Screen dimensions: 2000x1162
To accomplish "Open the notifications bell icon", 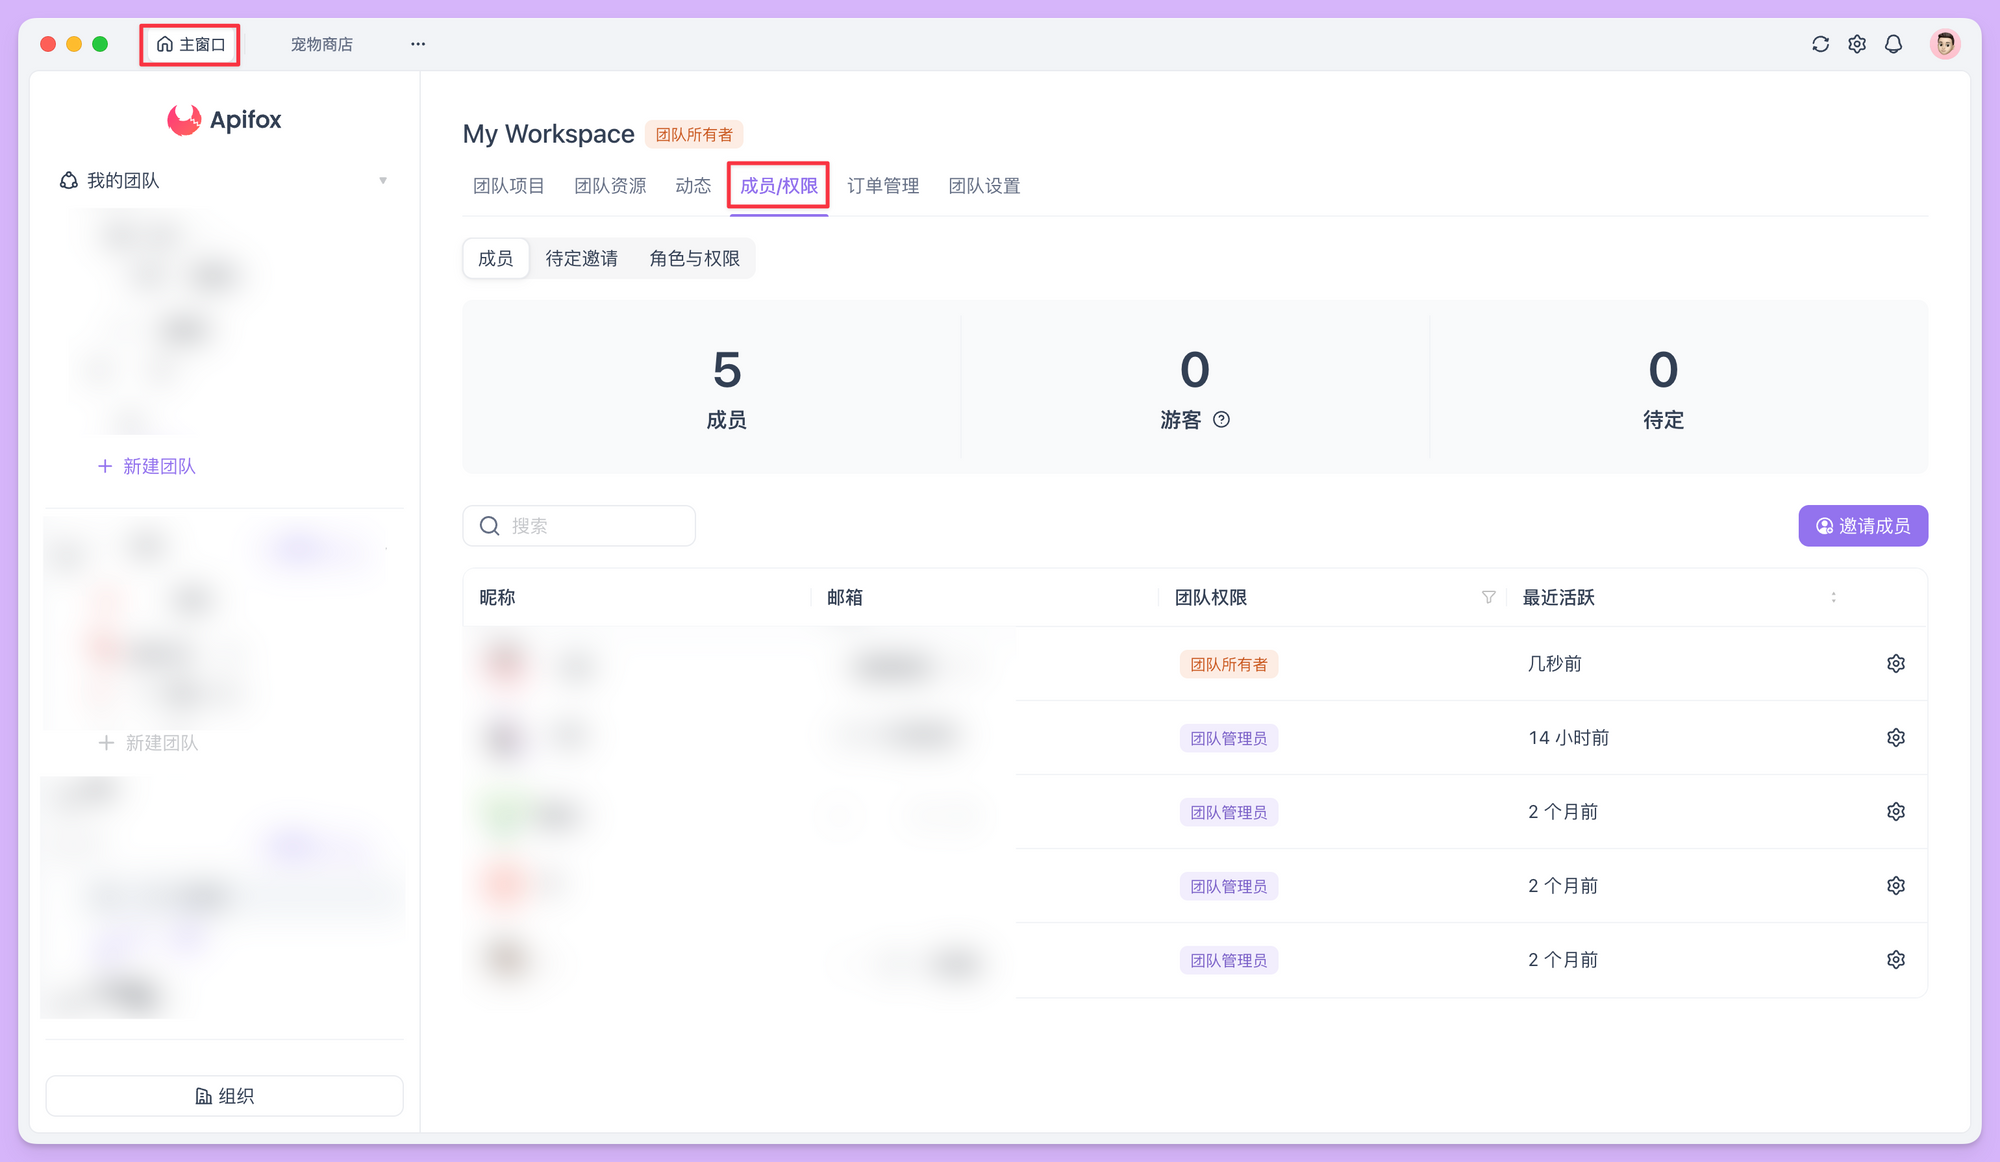I will click(1893, 44).
